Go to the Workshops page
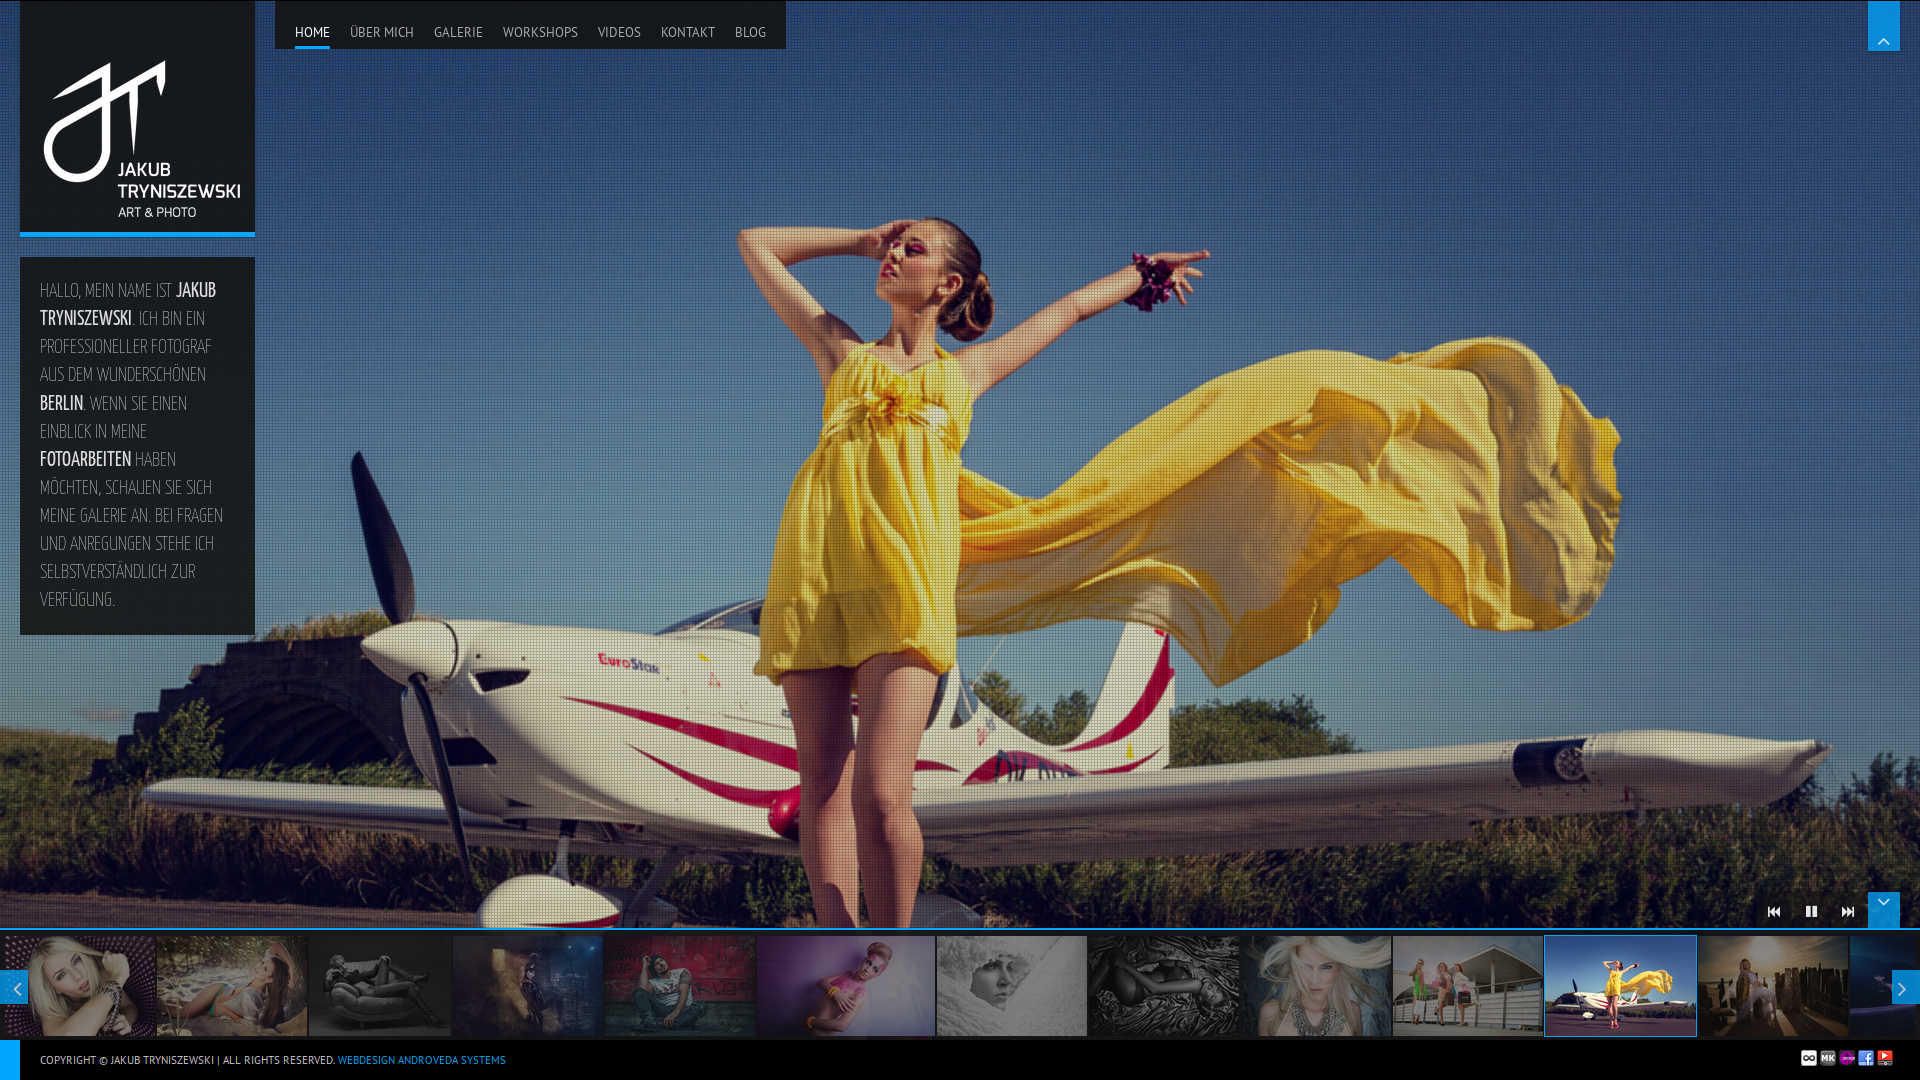The height and width of the screenshot is (1080, 1920). coord(540,32)
